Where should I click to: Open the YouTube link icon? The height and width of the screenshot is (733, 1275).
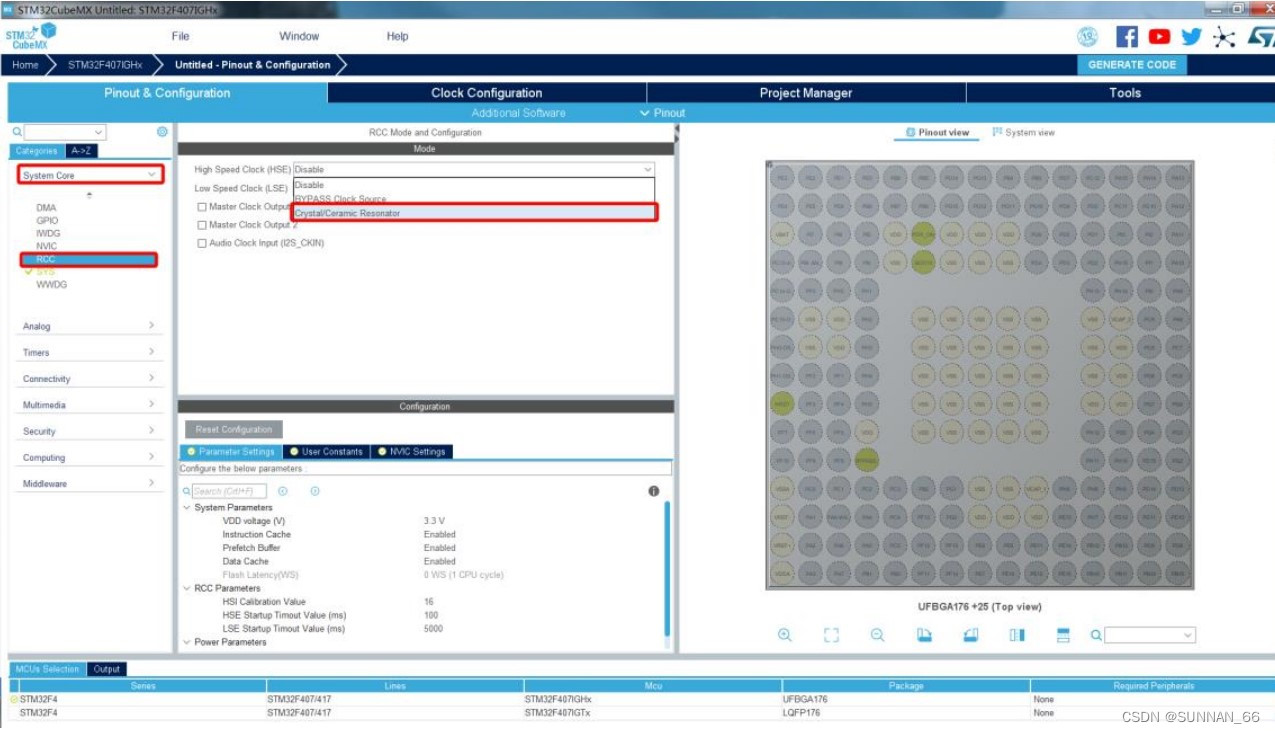pos(1159,37)
